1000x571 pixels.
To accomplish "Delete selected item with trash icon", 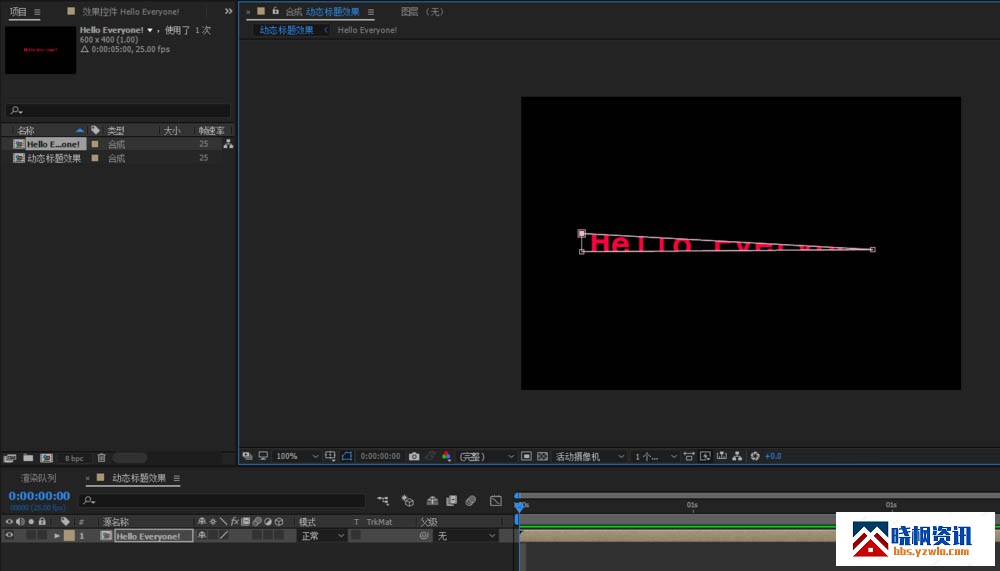I will coord(101,458).
